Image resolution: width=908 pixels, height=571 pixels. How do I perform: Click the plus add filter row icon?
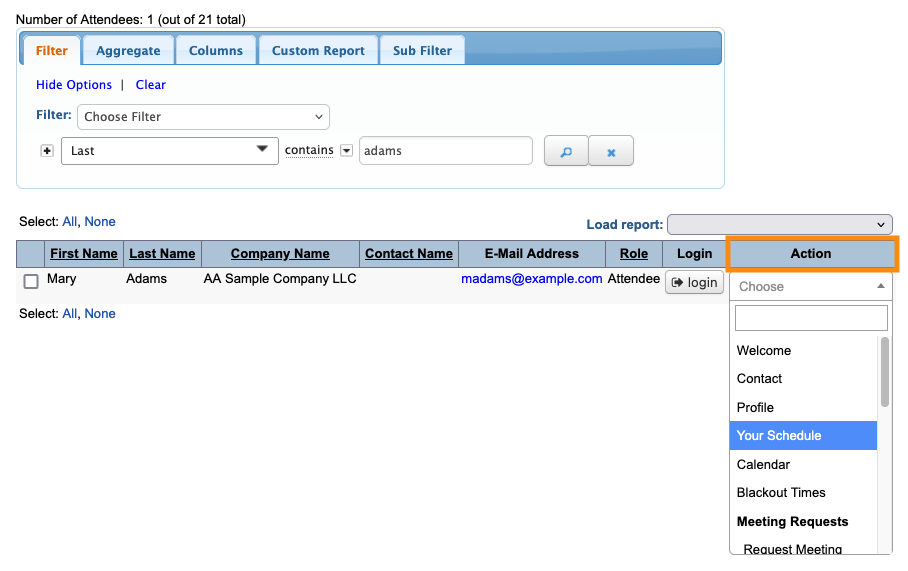tap(47, 151)
